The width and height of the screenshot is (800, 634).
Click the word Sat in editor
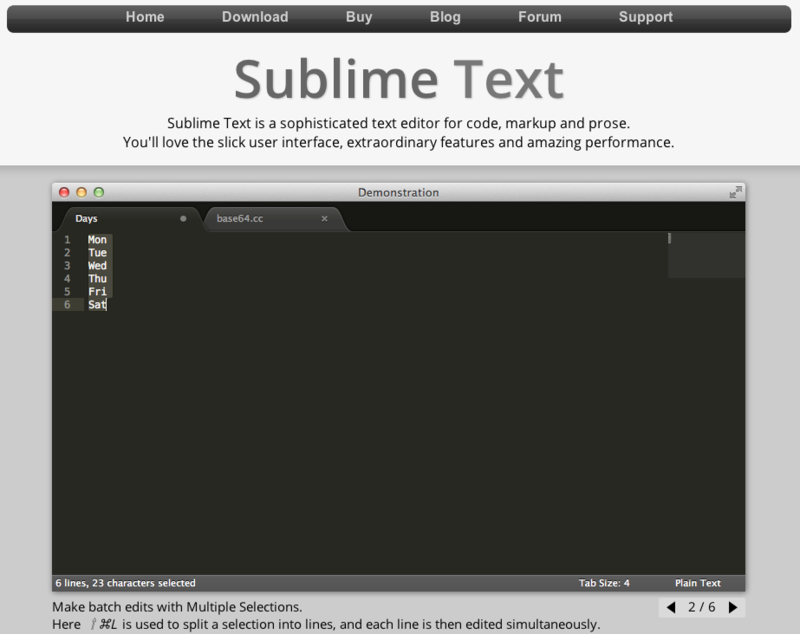(97, 305)
